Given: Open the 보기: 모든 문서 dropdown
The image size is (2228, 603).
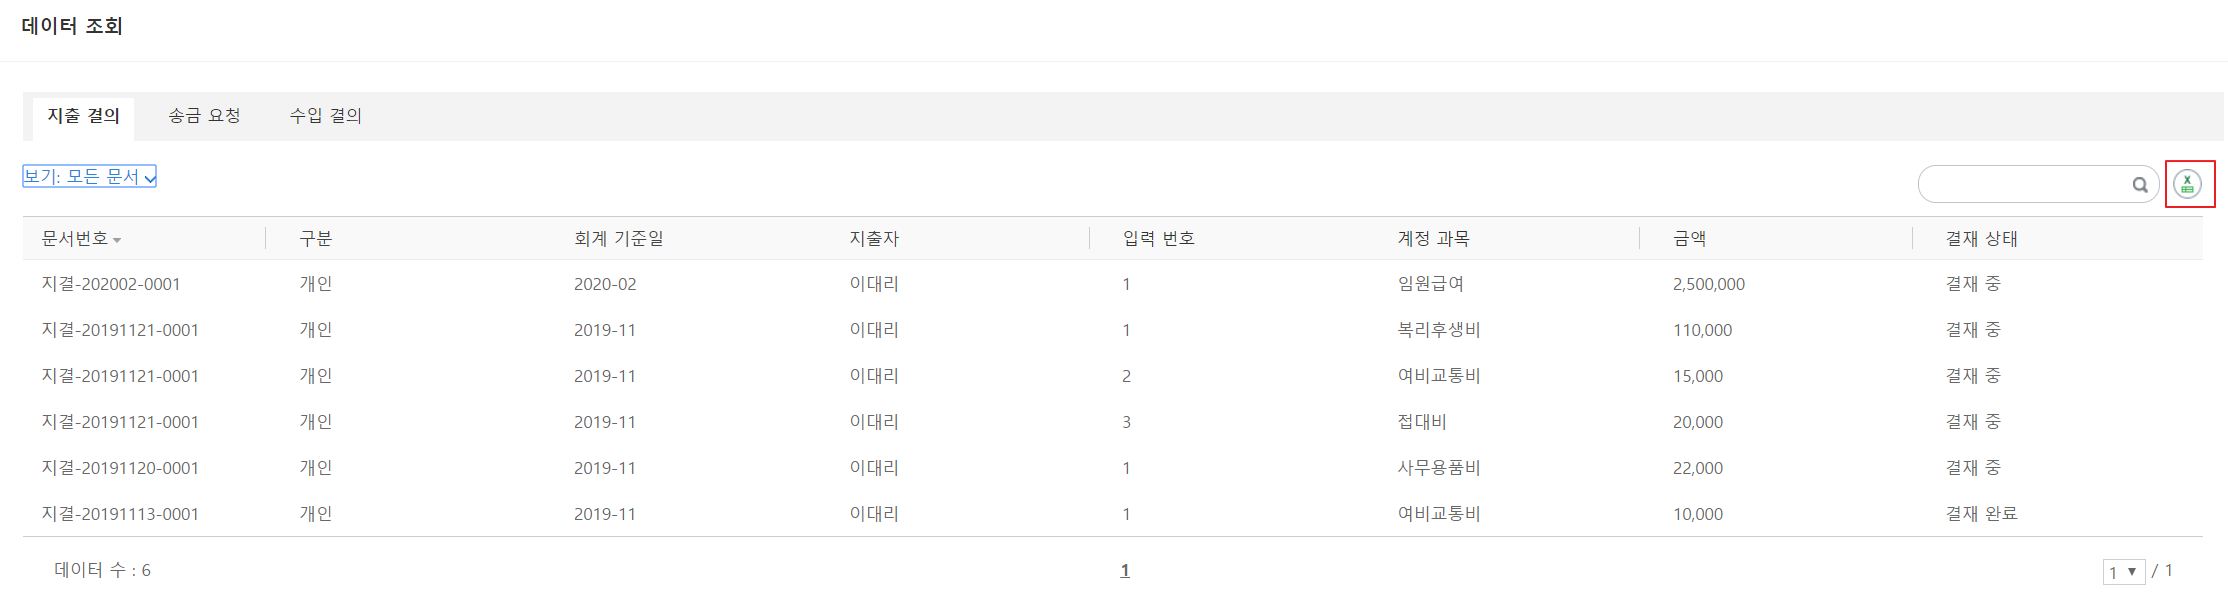Looking at the screenshot, I should pyautogui.click(x=89, y=176).
